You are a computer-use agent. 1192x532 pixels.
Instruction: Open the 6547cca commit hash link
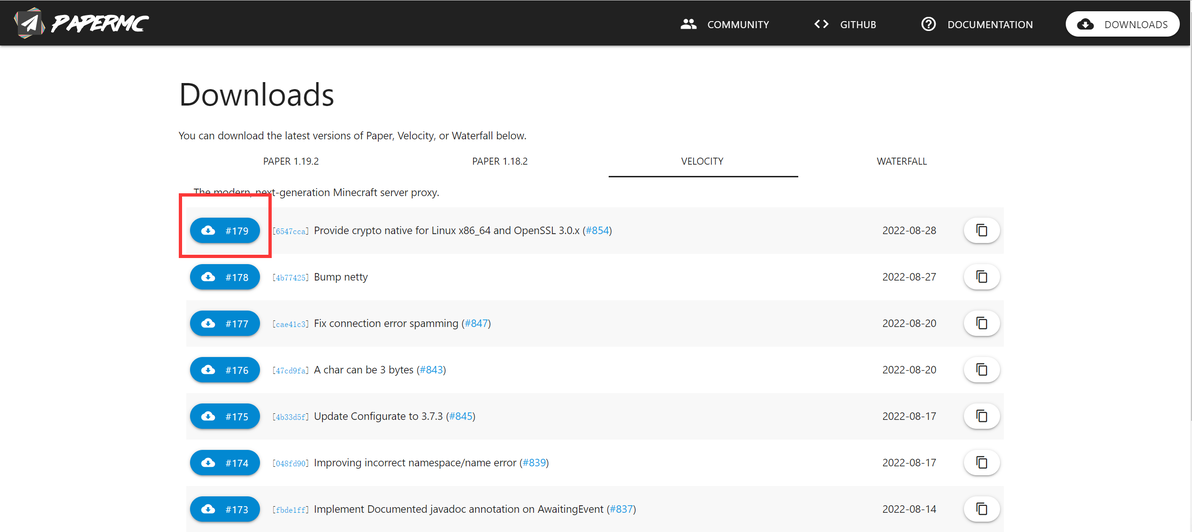click(291, 231)
